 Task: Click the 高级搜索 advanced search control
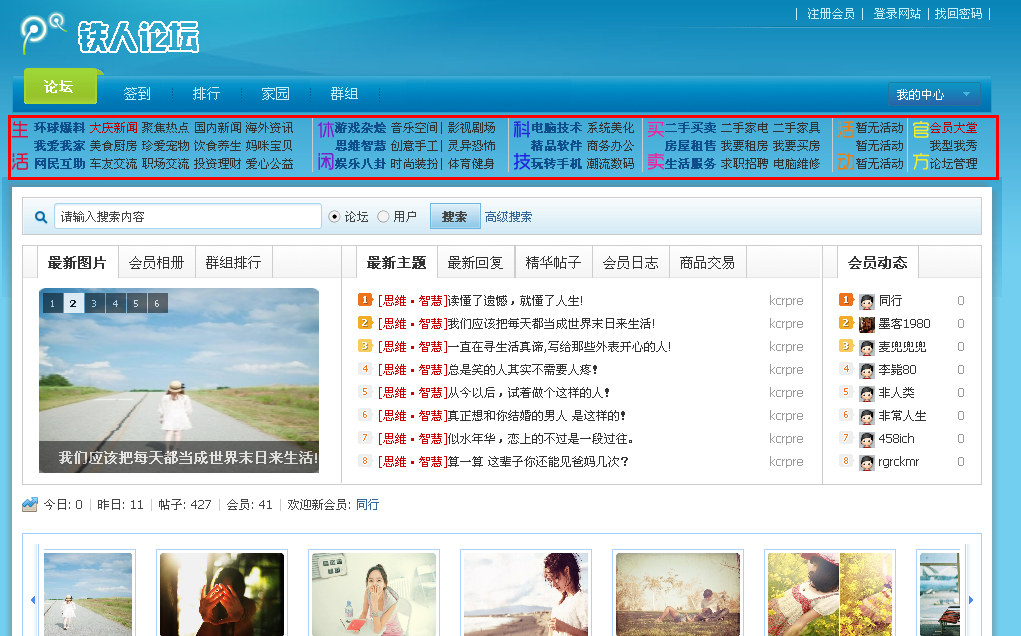pos(507,217)
